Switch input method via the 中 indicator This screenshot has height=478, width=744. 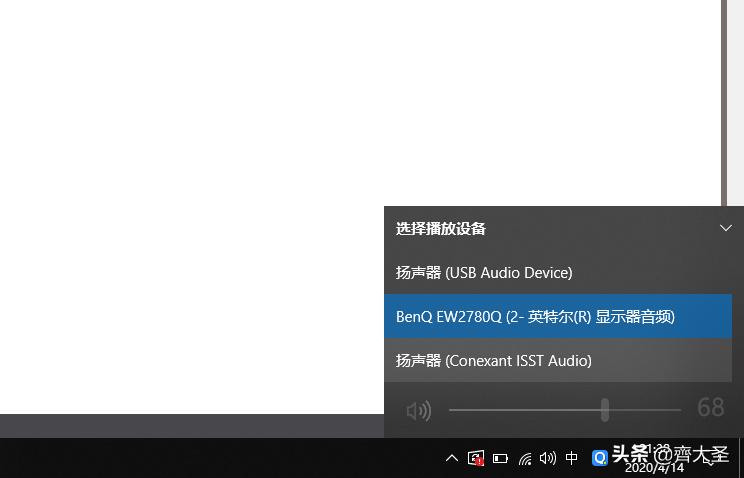click(x=572, y=458)
